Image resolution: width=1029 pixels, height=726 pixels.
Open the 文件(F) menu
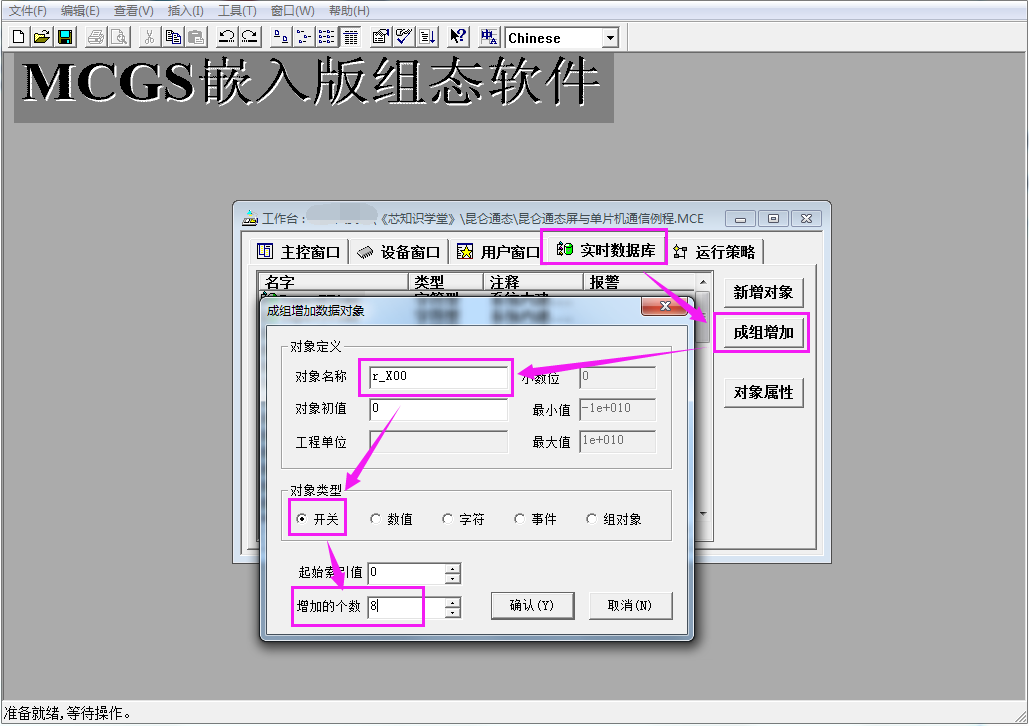click(28, 11)
